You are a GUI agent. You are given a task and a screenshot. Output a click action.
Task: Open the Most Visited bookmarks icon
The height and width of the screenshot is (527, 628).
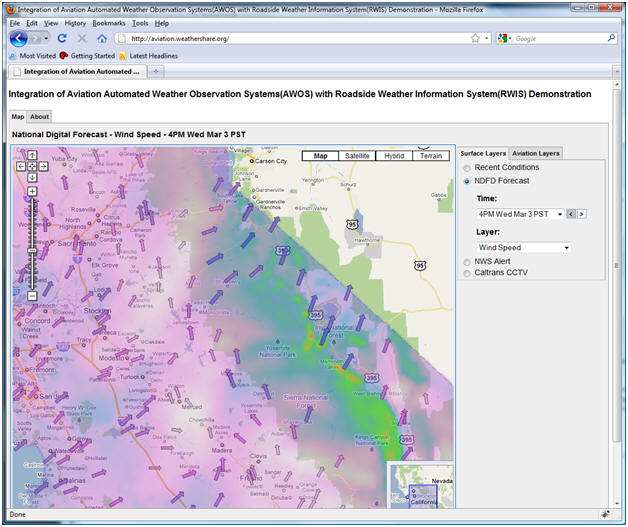(13, 56)
